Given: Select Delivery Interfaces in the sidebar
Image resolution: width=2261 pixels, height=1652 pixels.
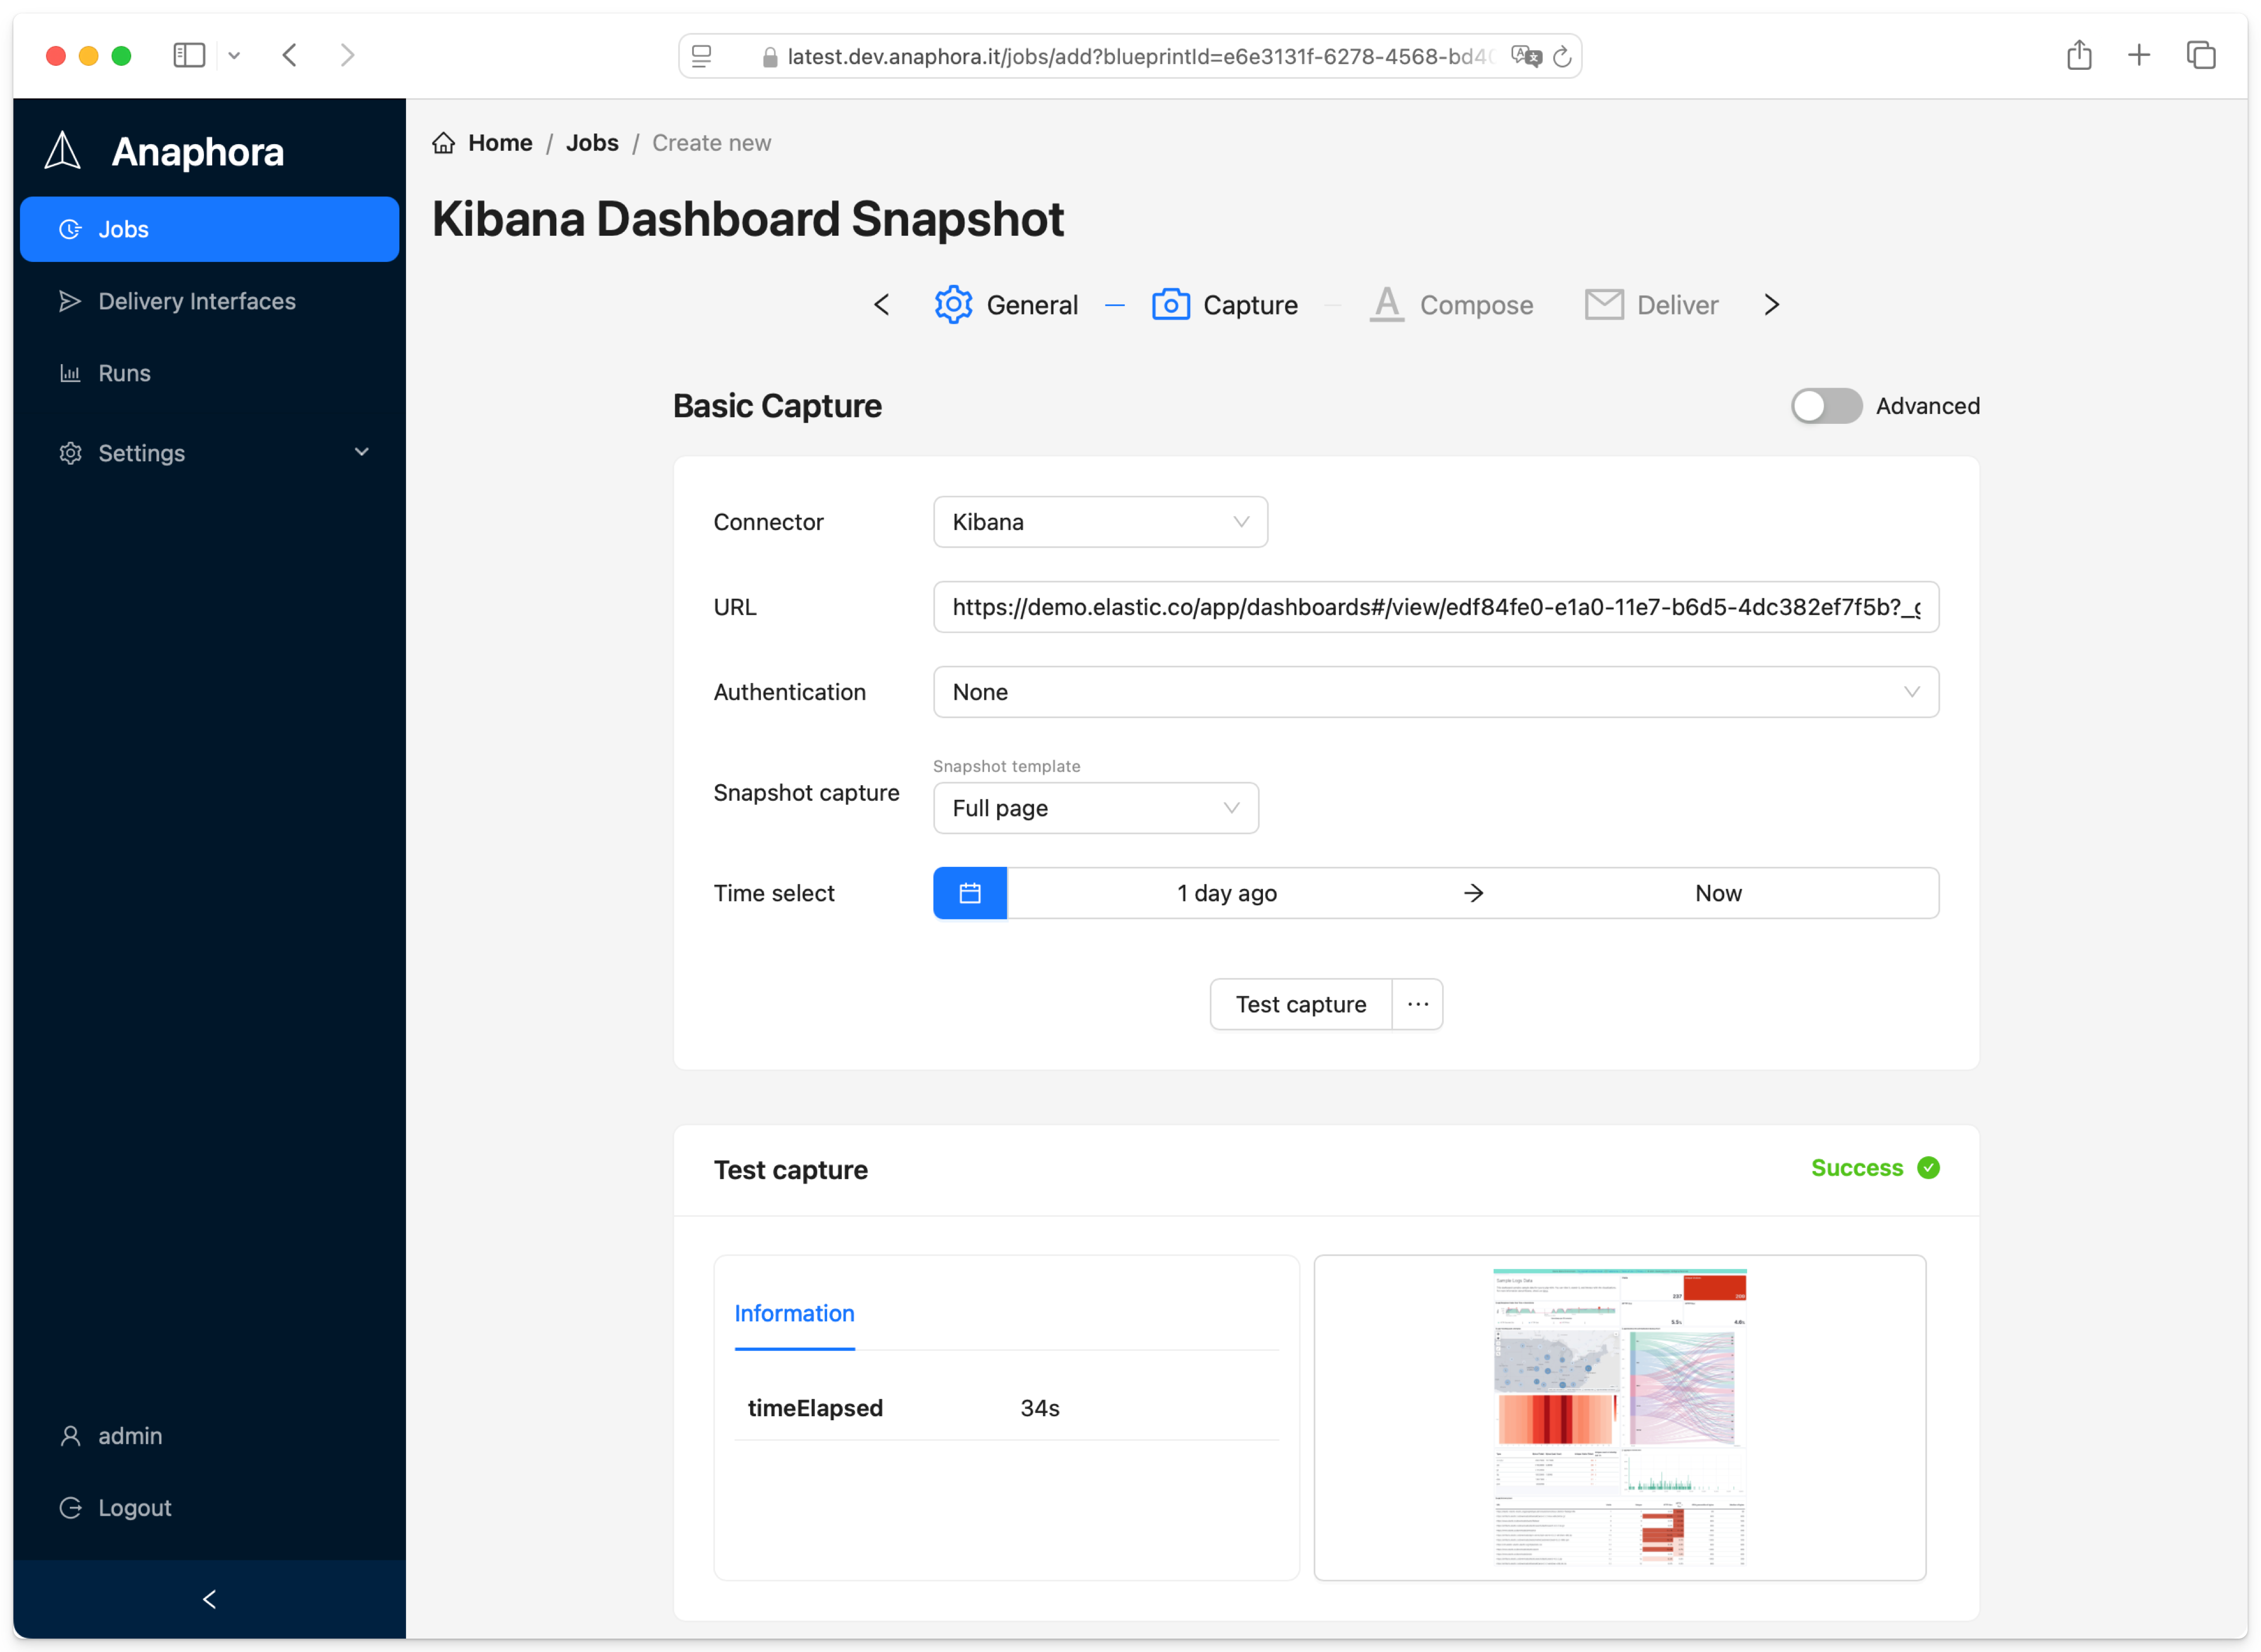Looking at the screenshot, I should click(197, 301).
